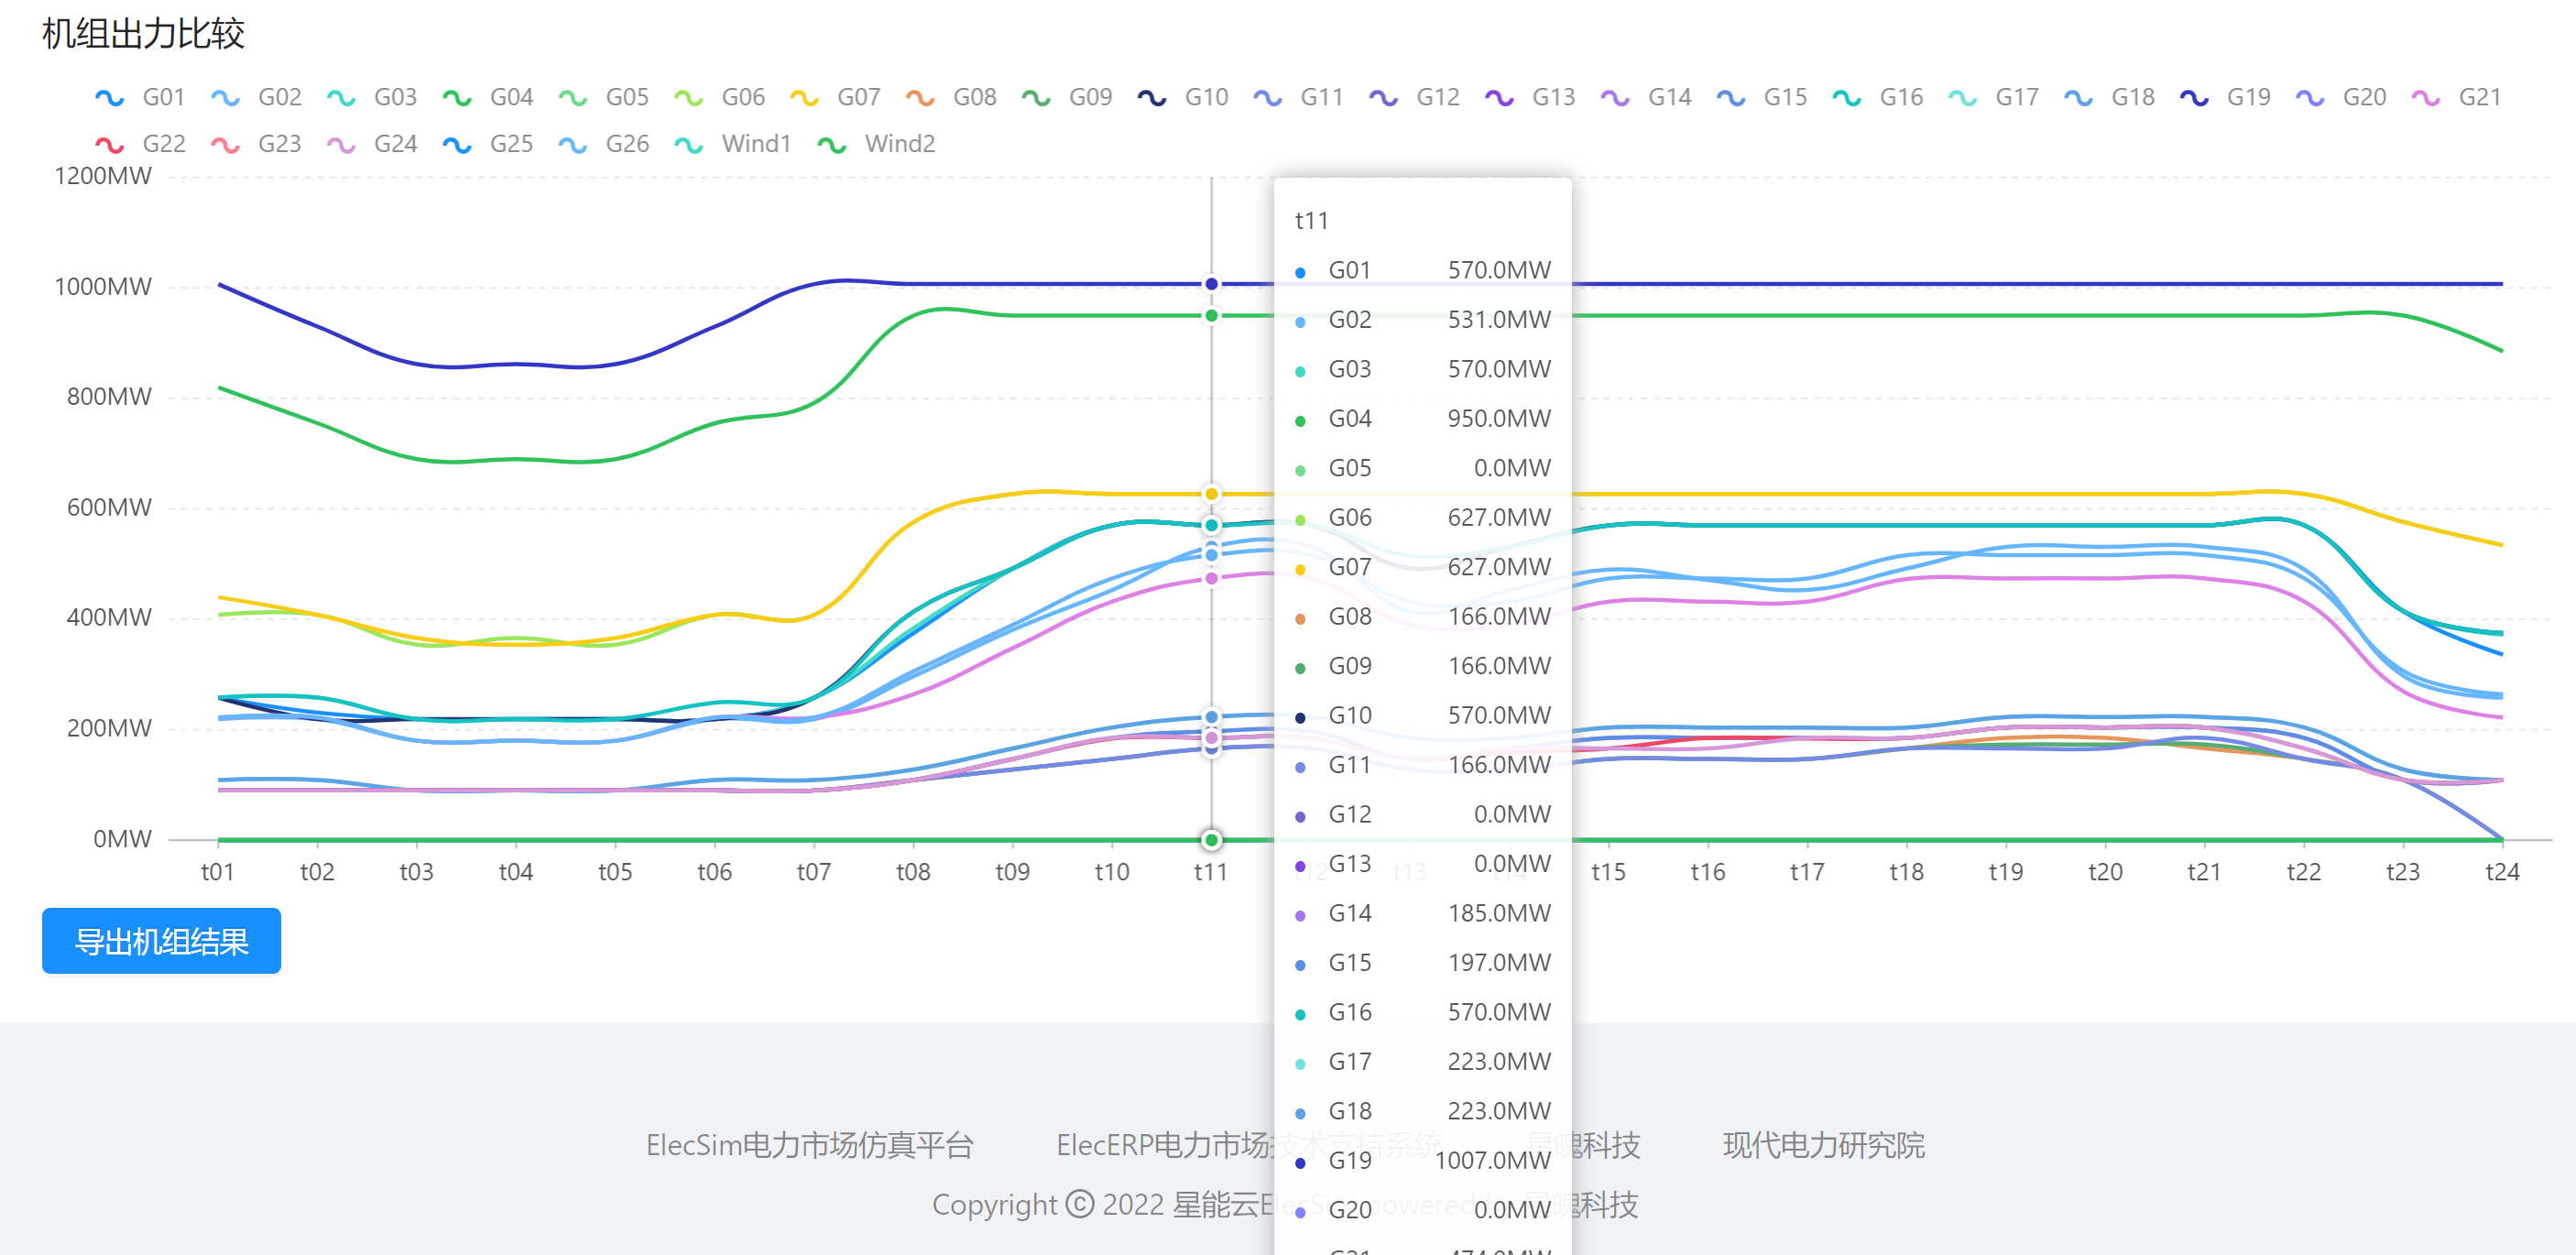Click G13 legend wave icon
The image size is (2576, 1255).
point(1500,97)
